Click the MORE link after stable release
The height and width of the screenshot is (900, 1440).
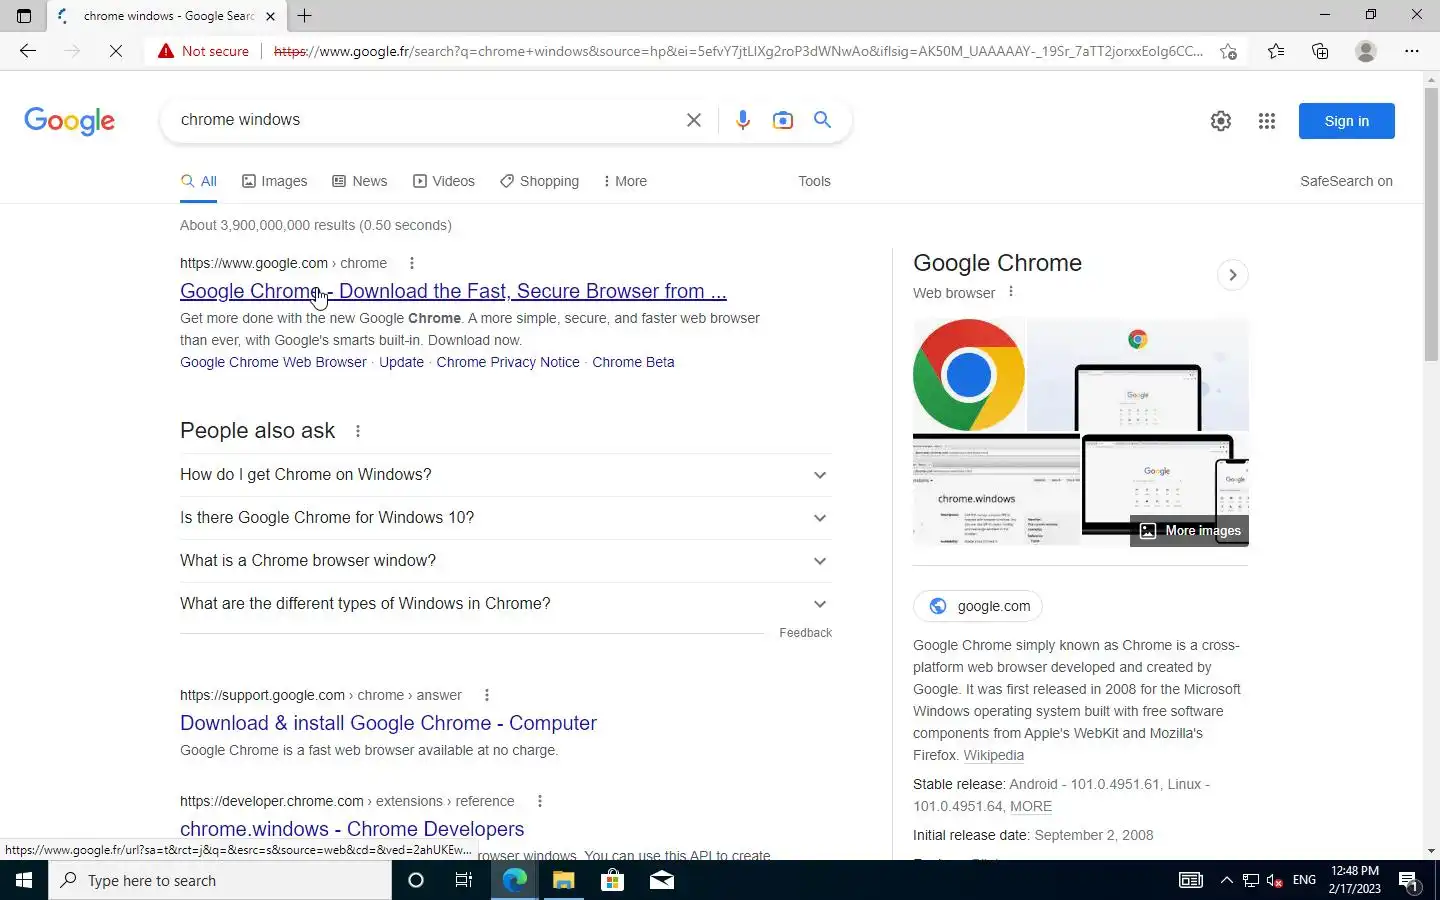pyautogui.click(x=1031, y=806)
